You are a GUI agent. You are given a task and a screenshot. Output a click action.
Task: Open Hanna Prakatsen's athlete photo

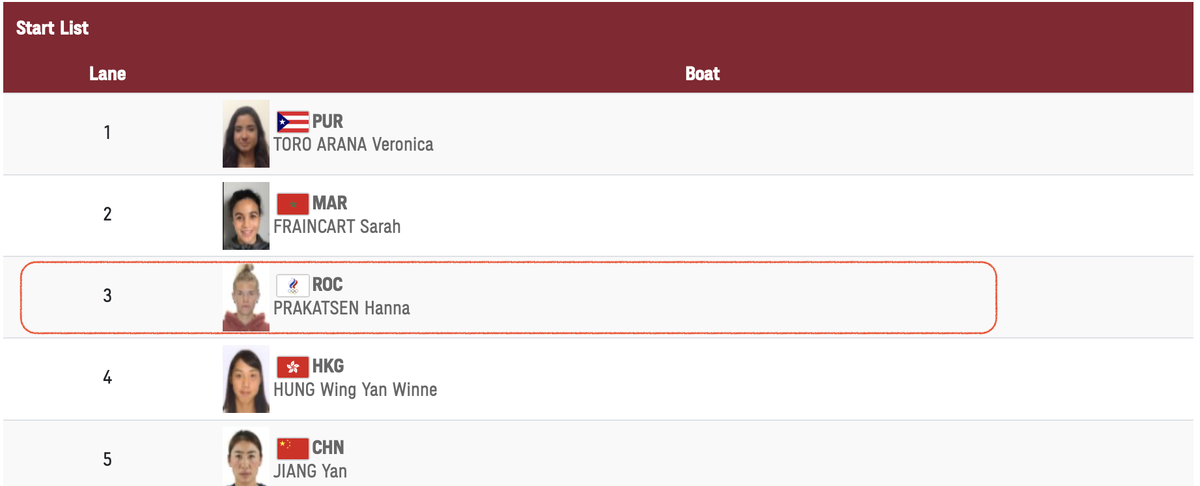pyautogui.click(x=246, y=297)
